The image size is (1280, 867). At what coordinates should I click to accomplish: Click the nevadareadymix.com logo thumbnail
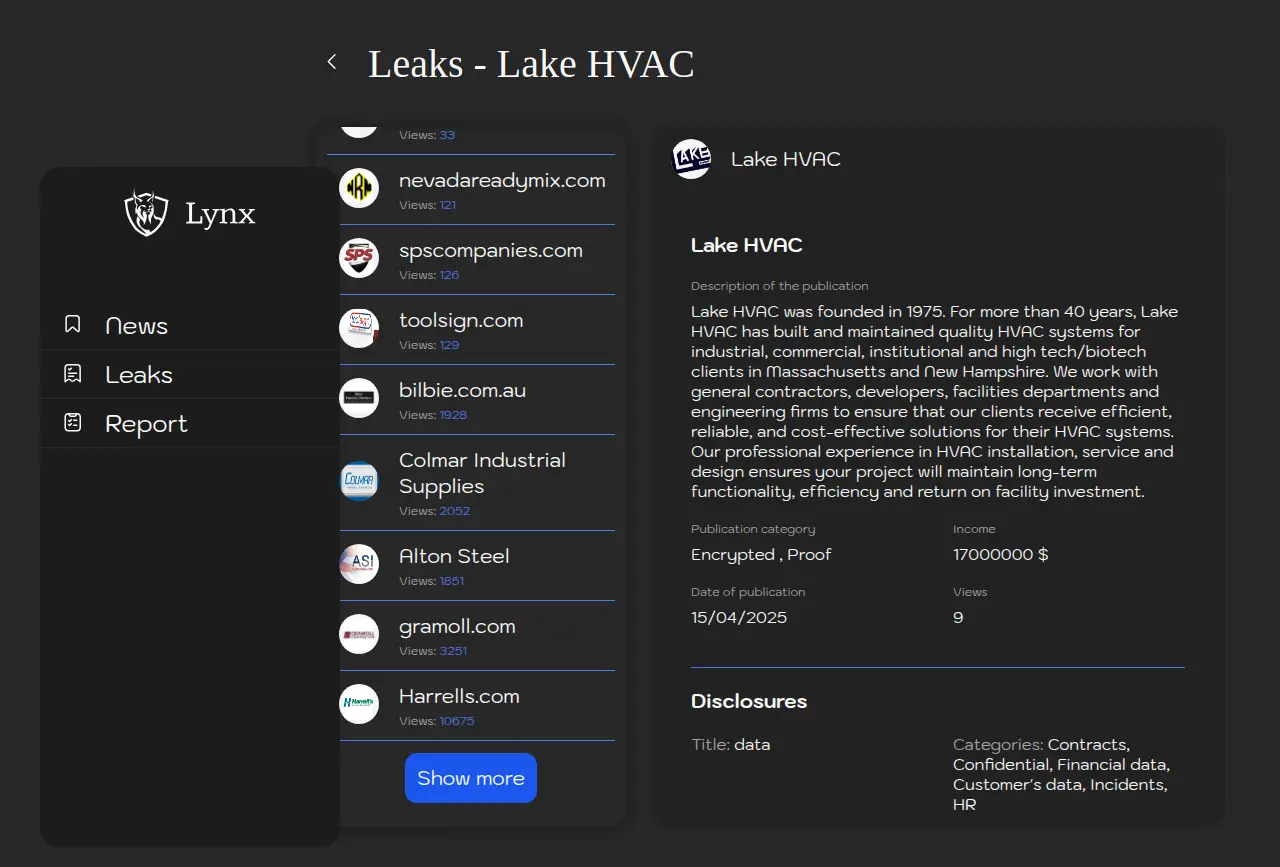(359, 188)
